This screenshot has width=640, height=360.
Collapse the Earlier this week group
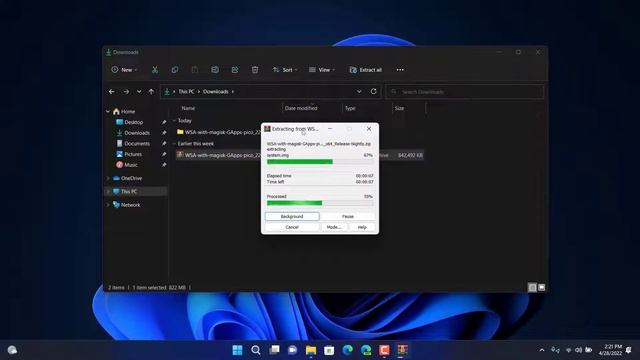174,144
